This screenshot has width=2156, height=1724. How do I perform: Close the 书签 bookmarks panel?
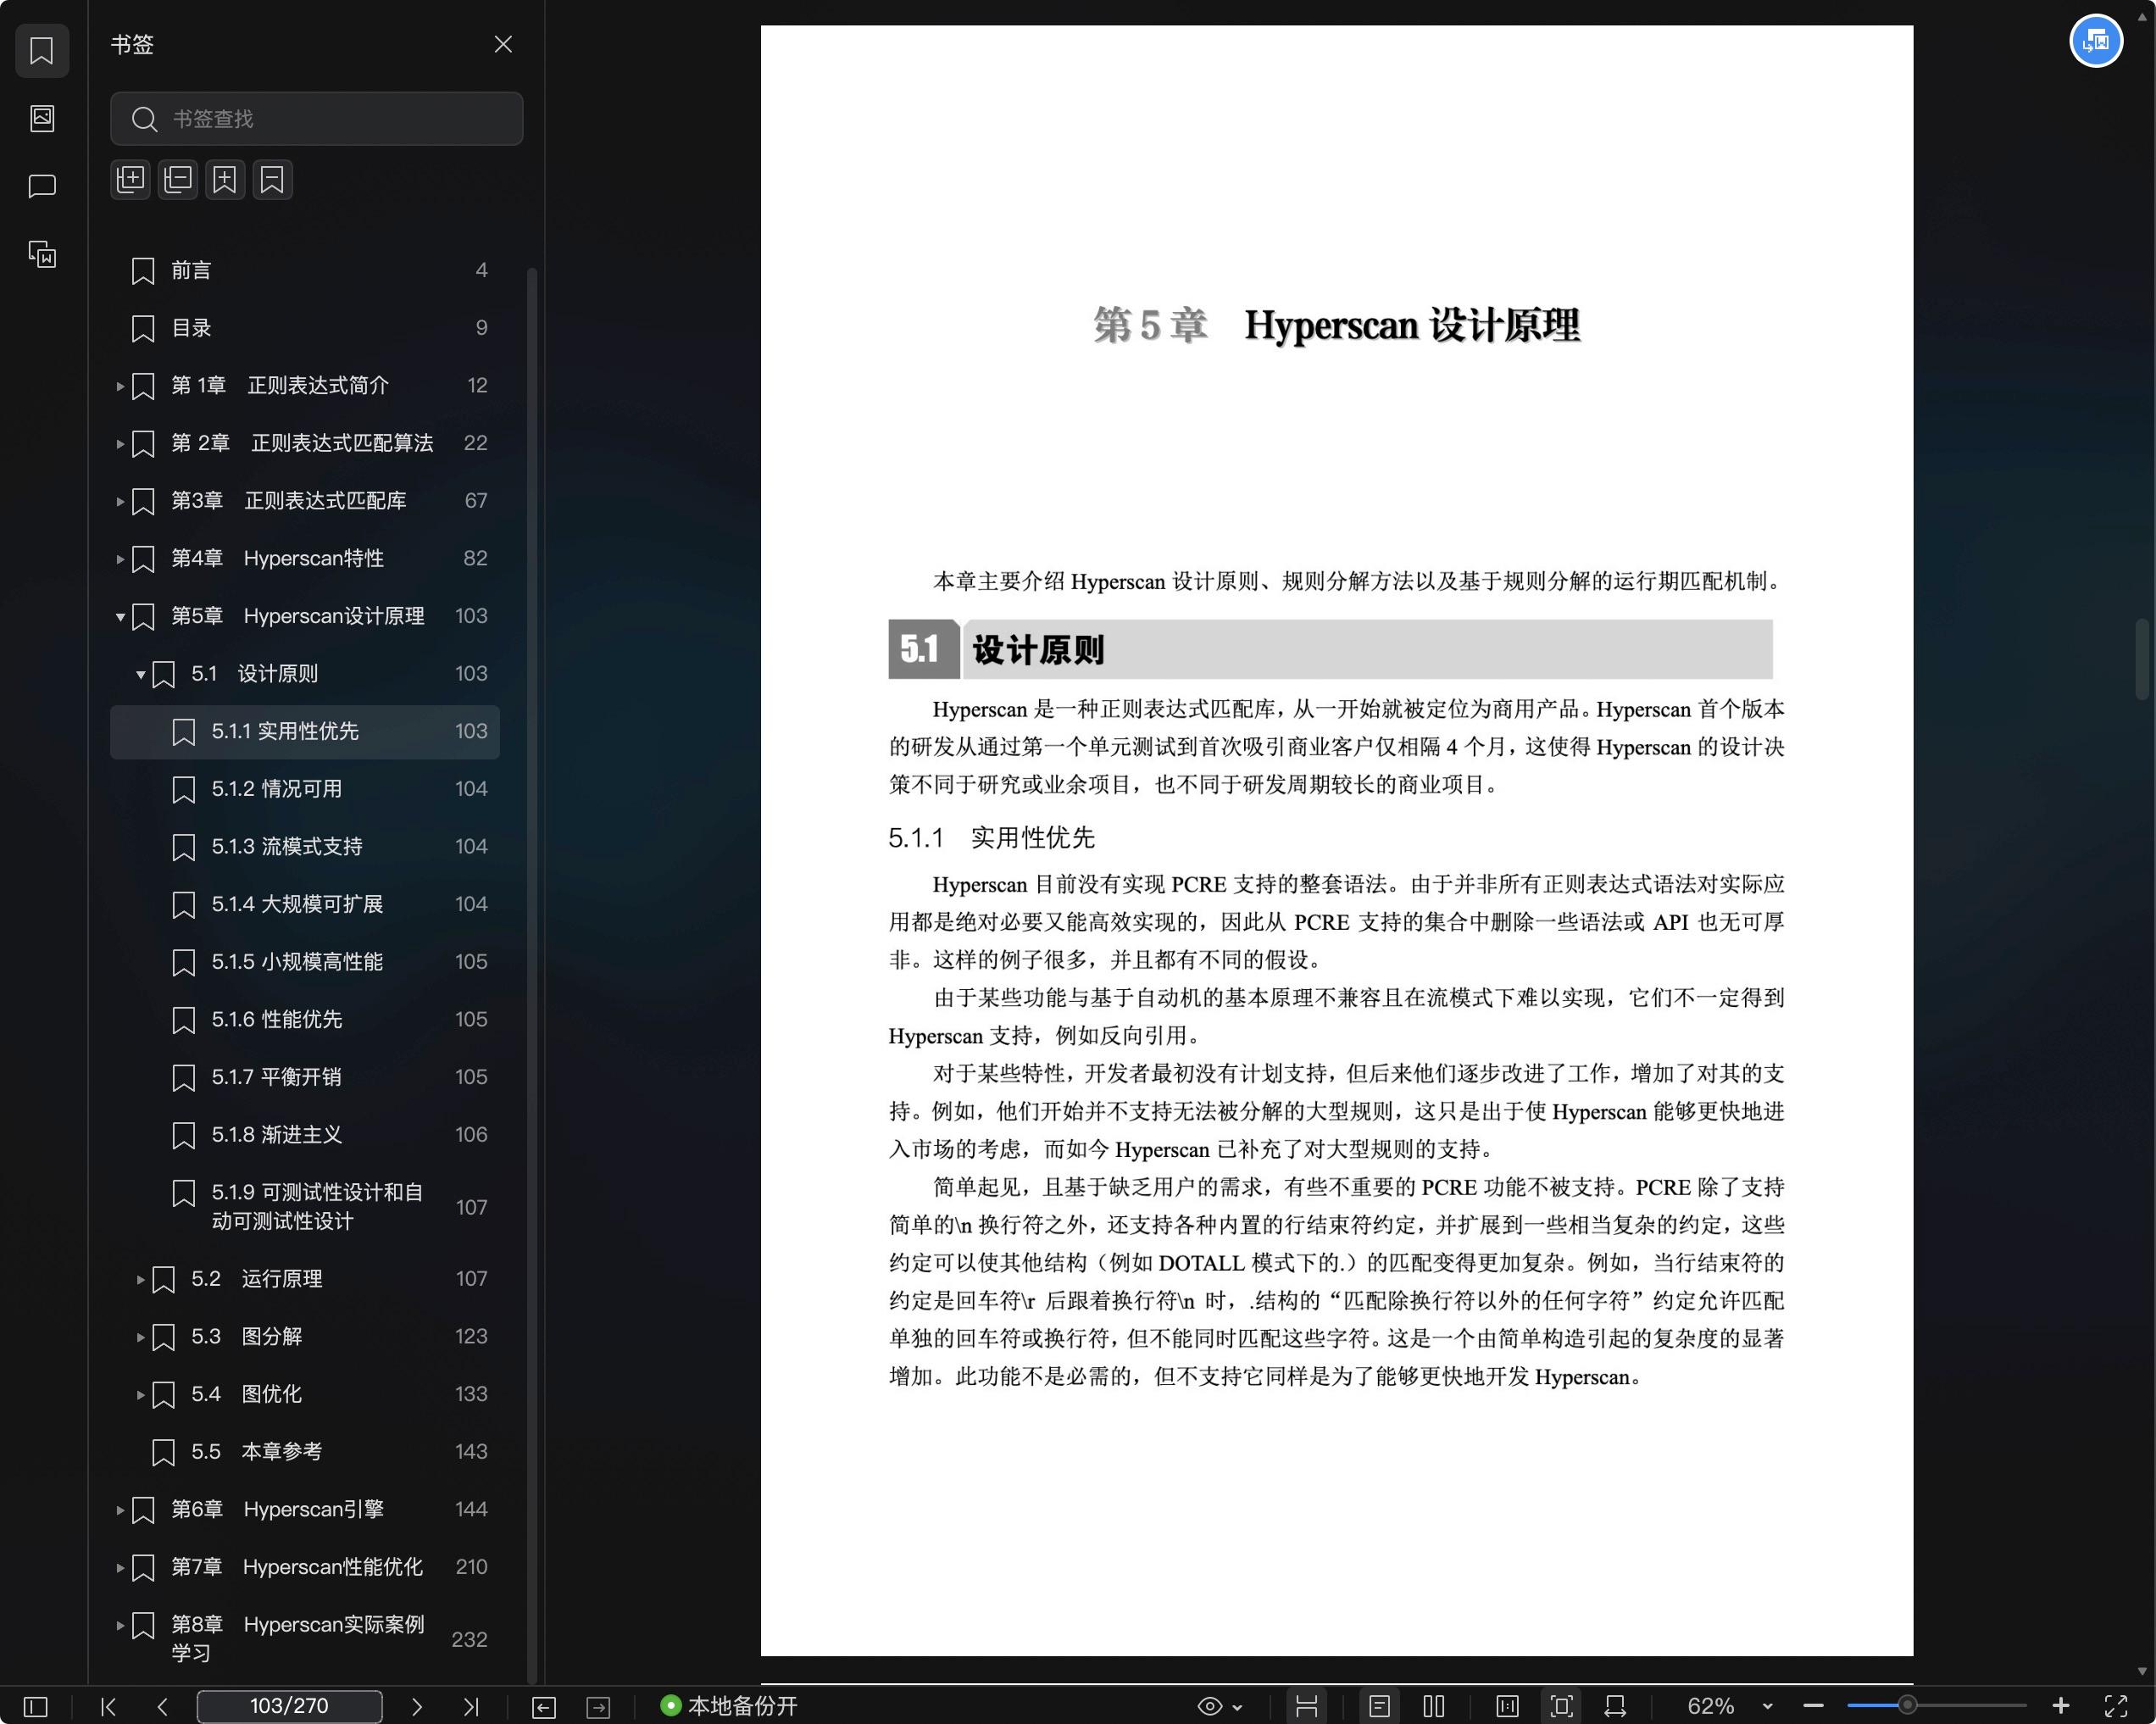click(503, 44)
